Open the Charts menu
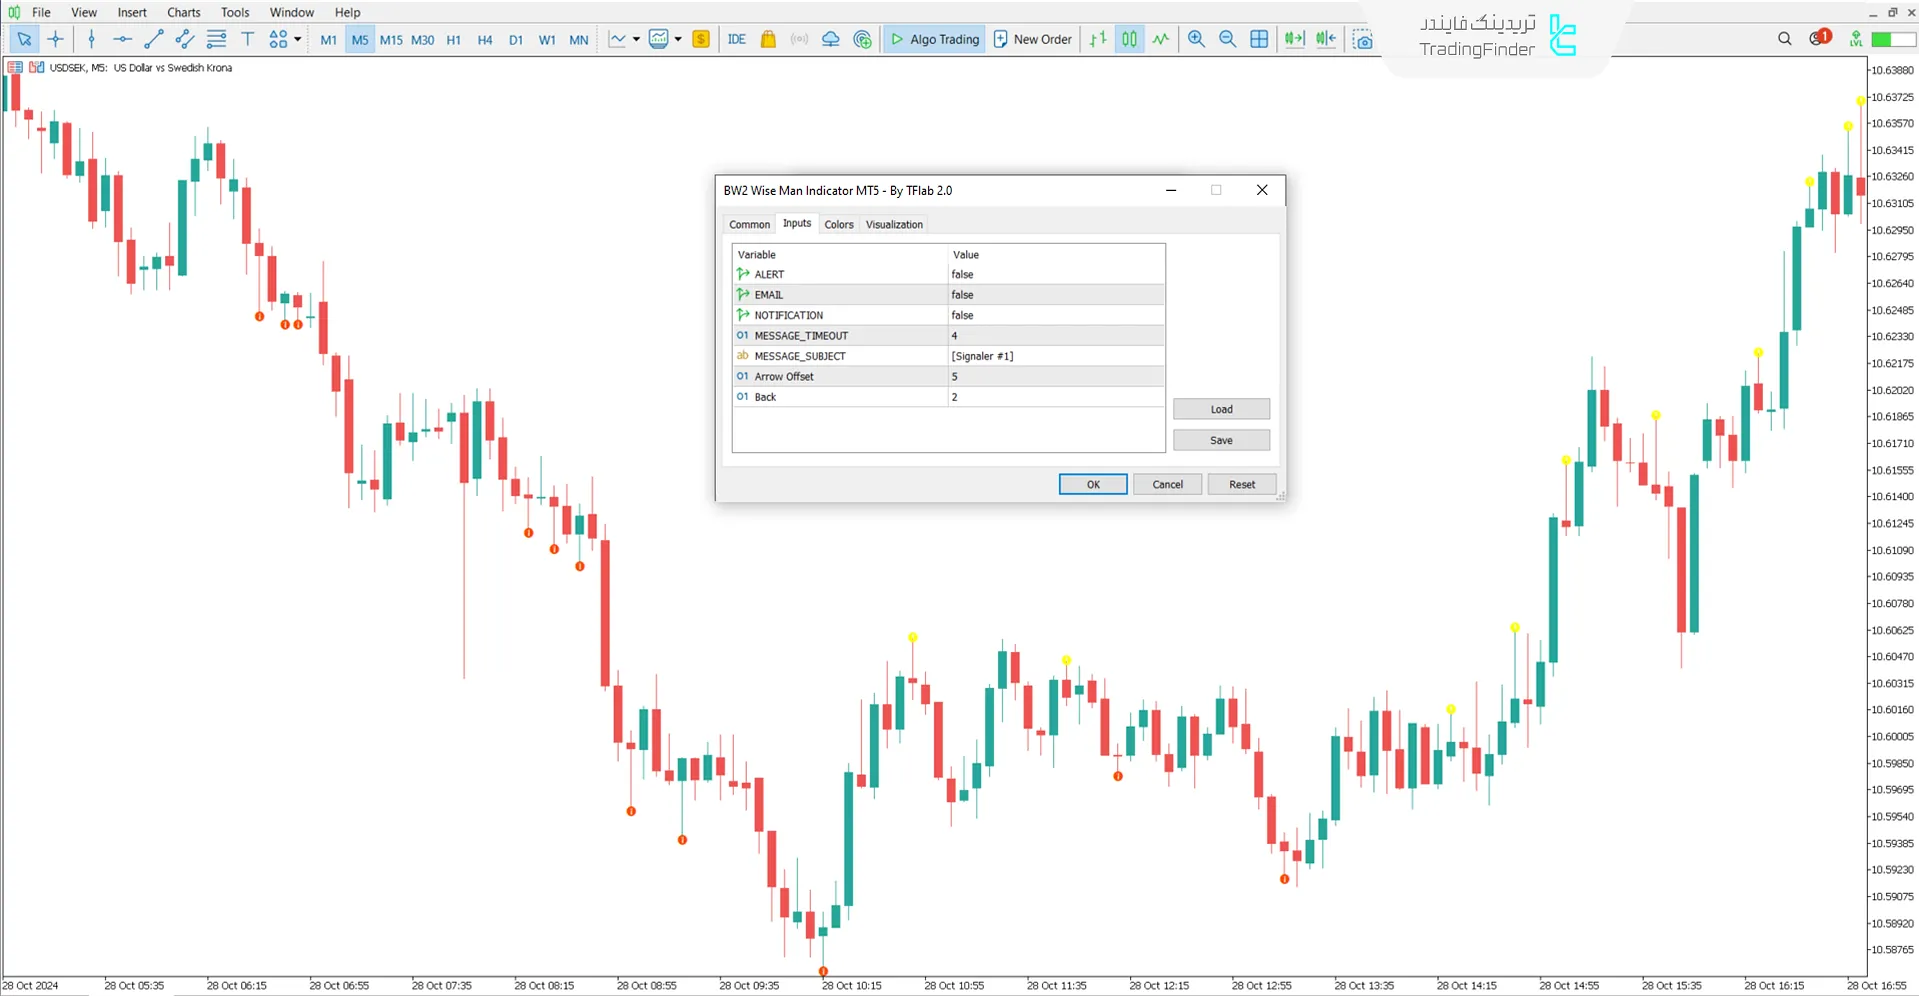 (x=183, y=12)
